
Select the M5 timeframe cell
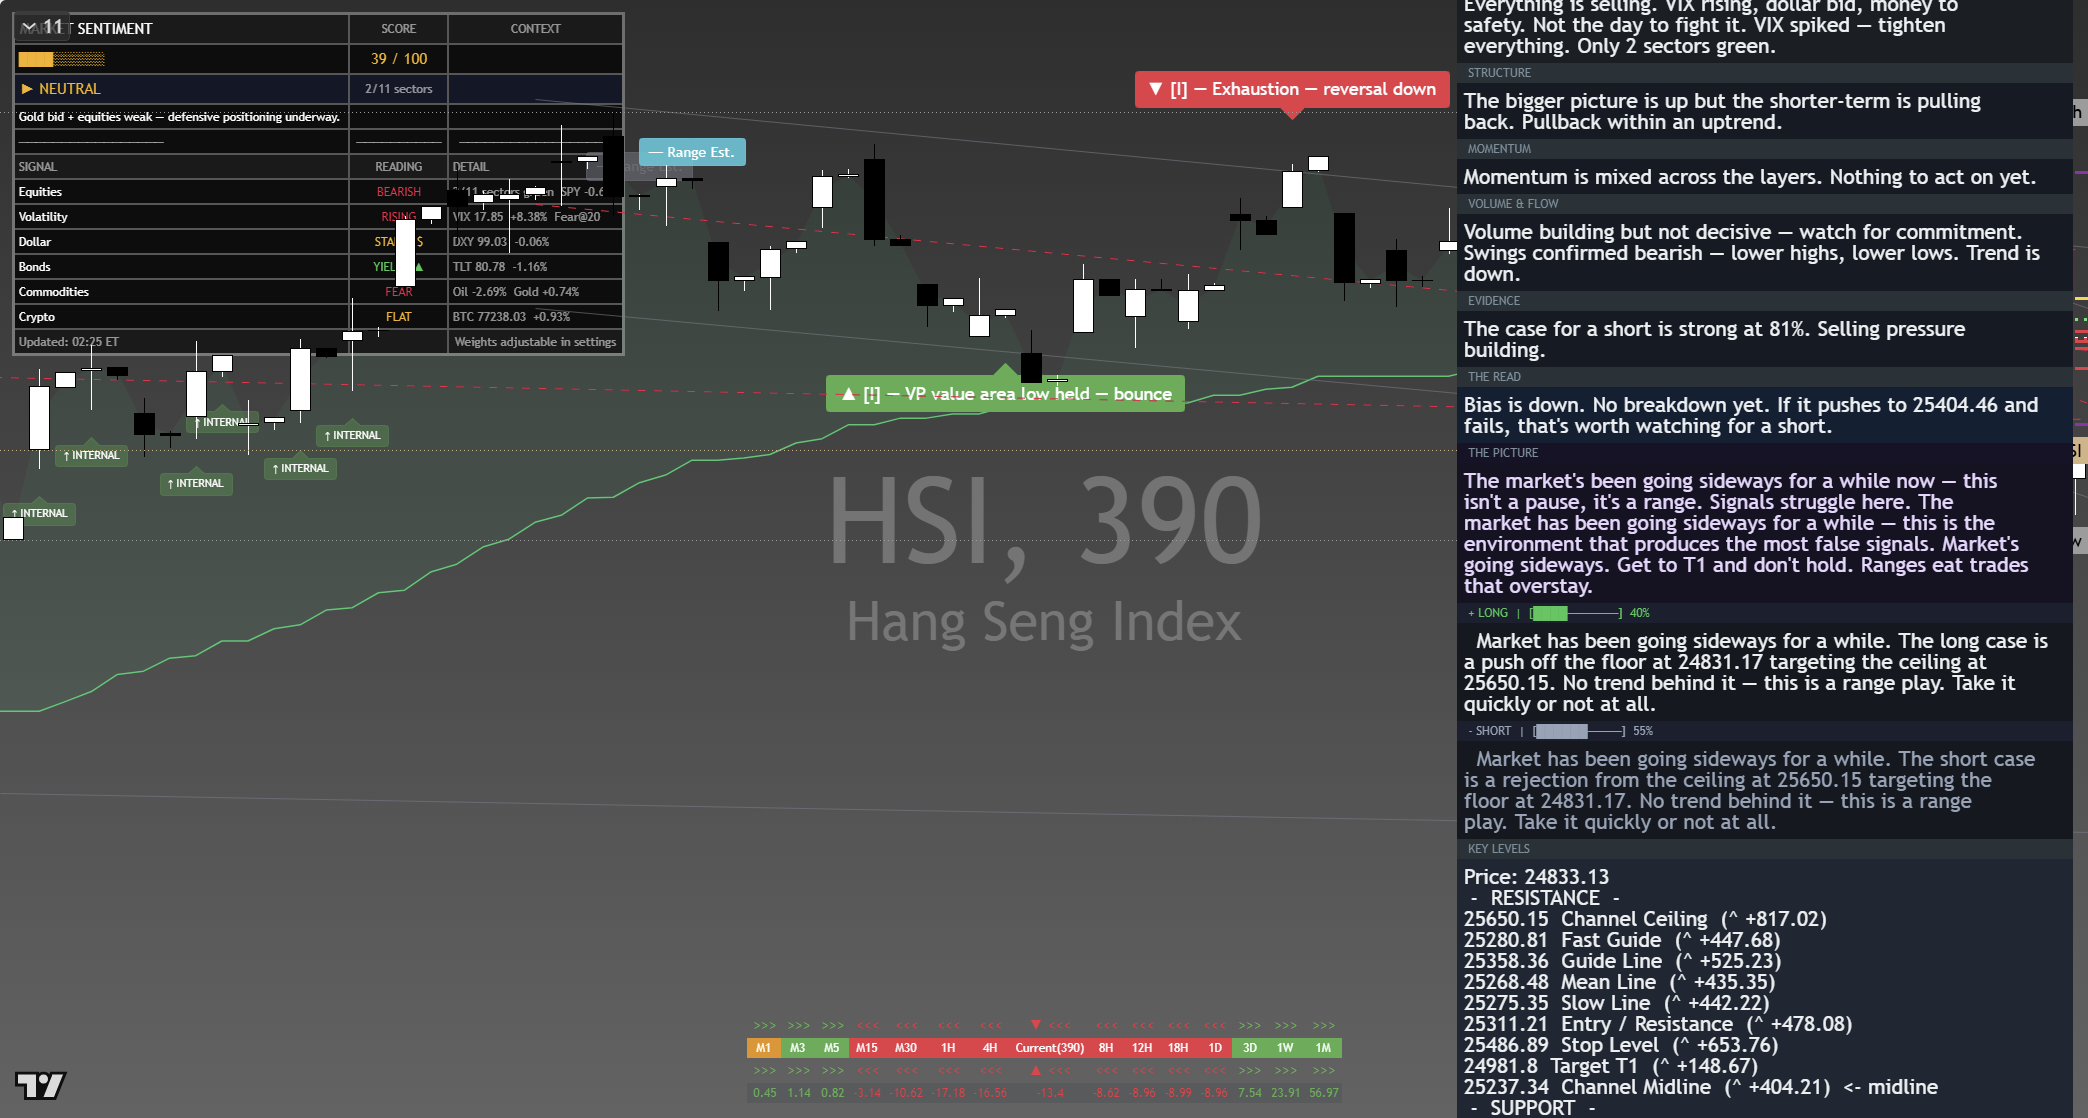point(831,1048)
